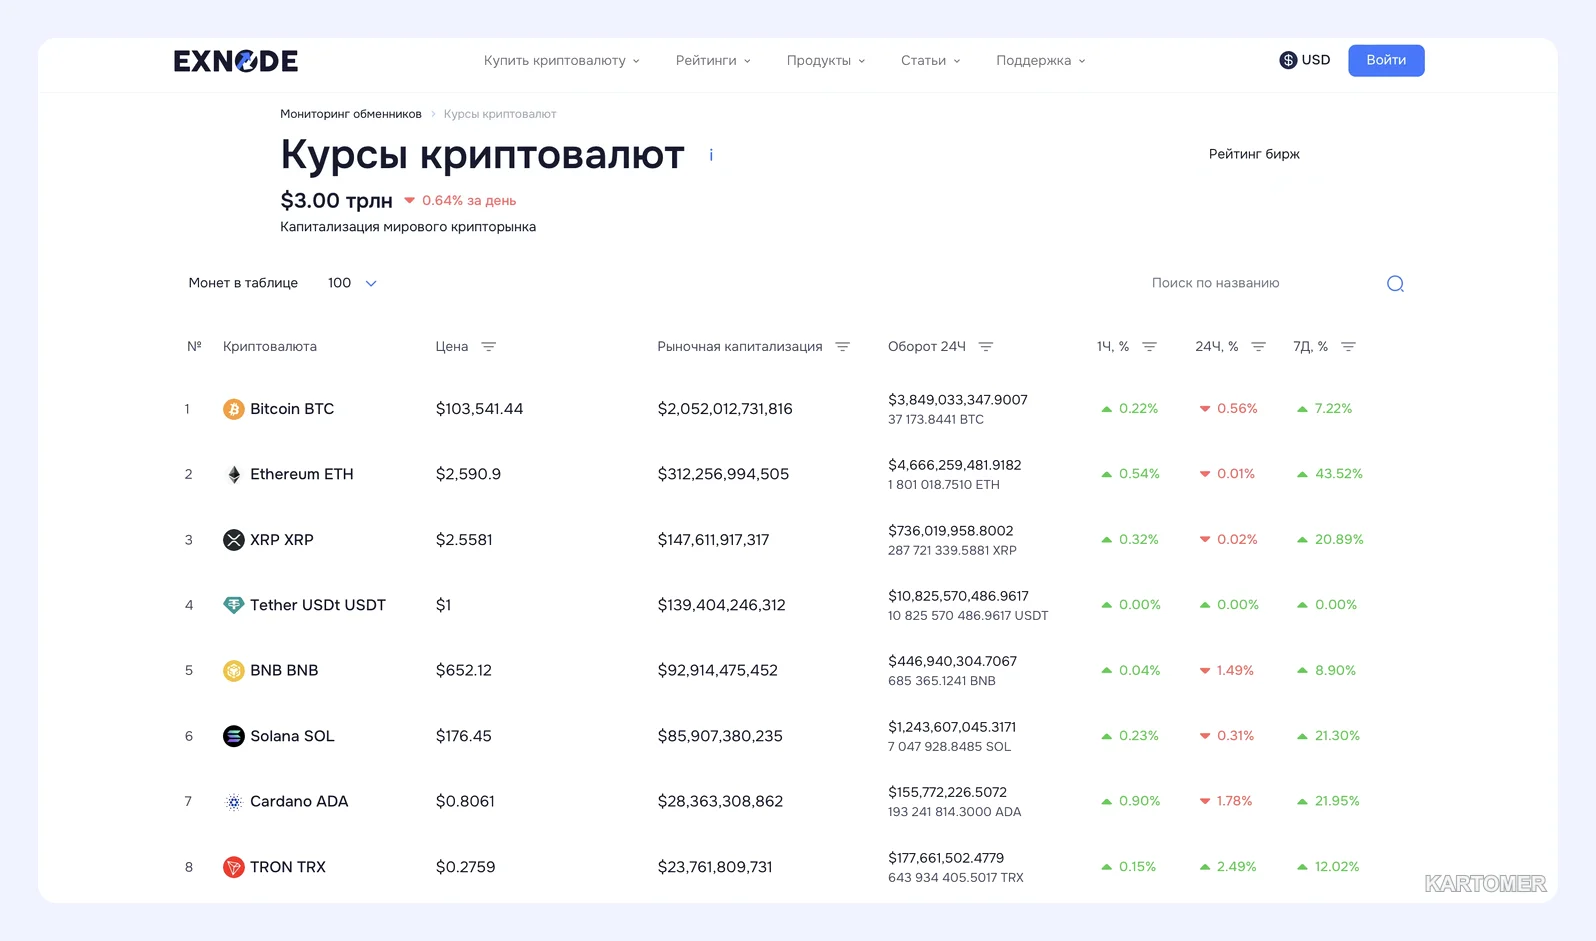Open the Ethereum ETH coin page

[302, 474]
